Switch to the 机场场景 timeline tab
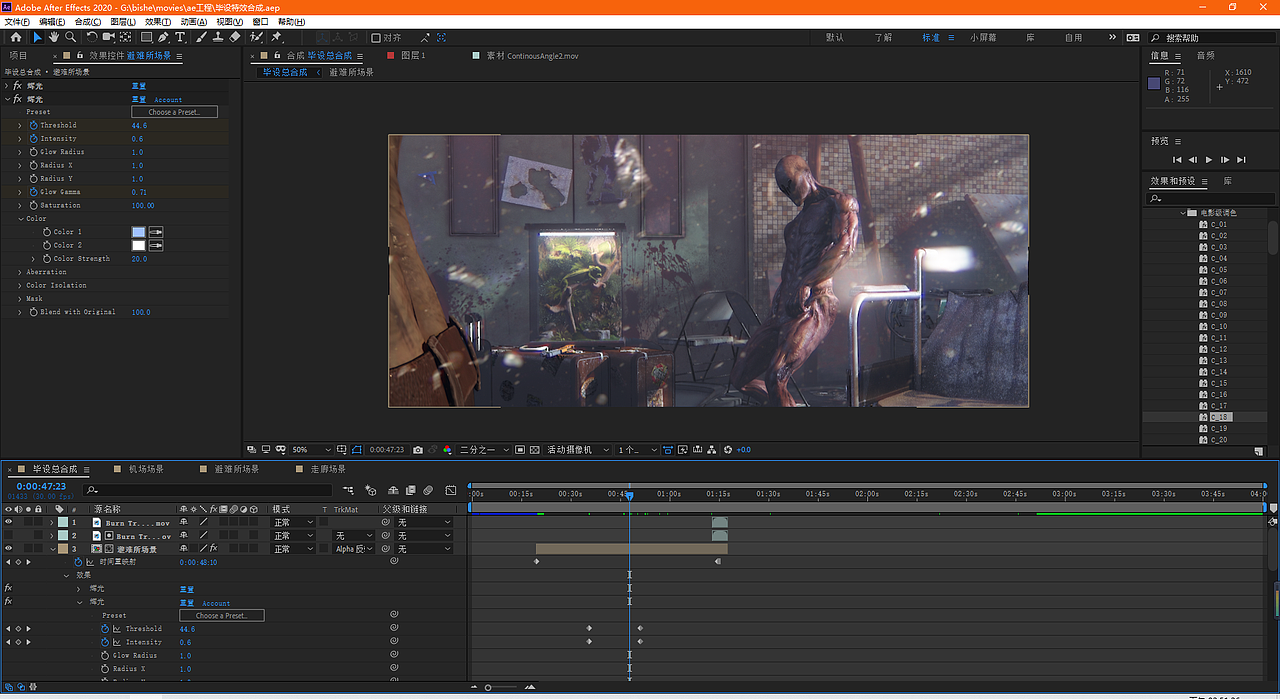Viewport: 1280px width, 699px height. point(148,469)
